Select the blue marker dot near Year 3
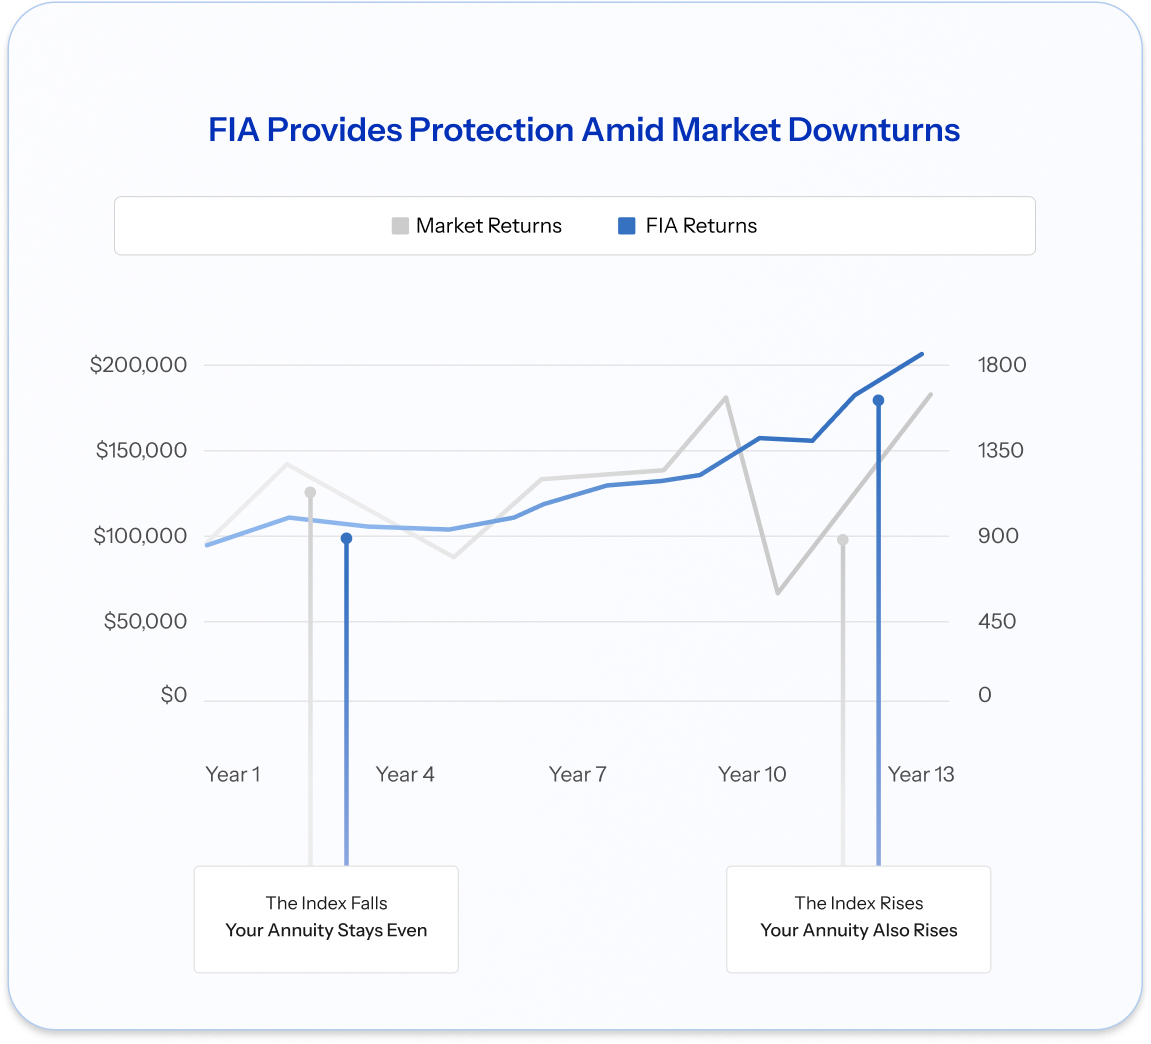This screenshot has width=1151, height=1044. (x=346, y=538)
